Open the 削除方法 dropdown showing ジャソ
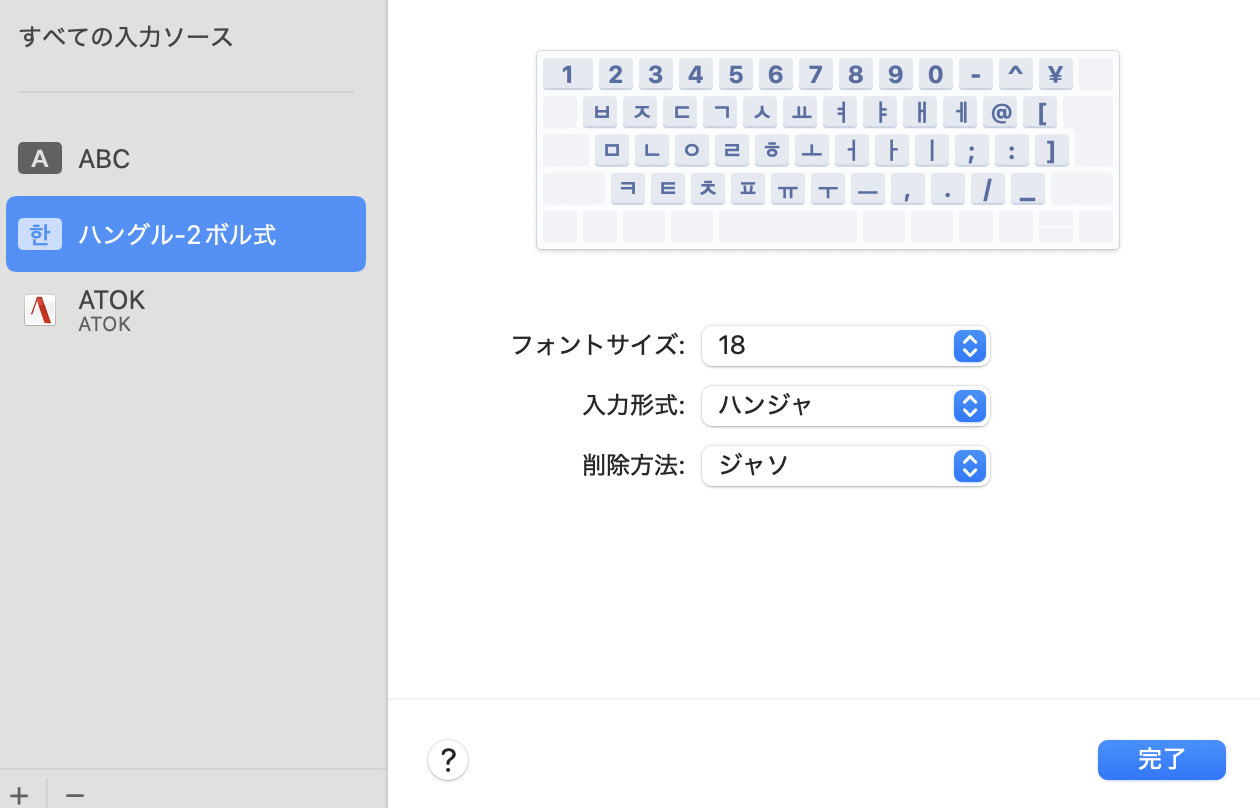1260x808 pixels. (846, 466)
